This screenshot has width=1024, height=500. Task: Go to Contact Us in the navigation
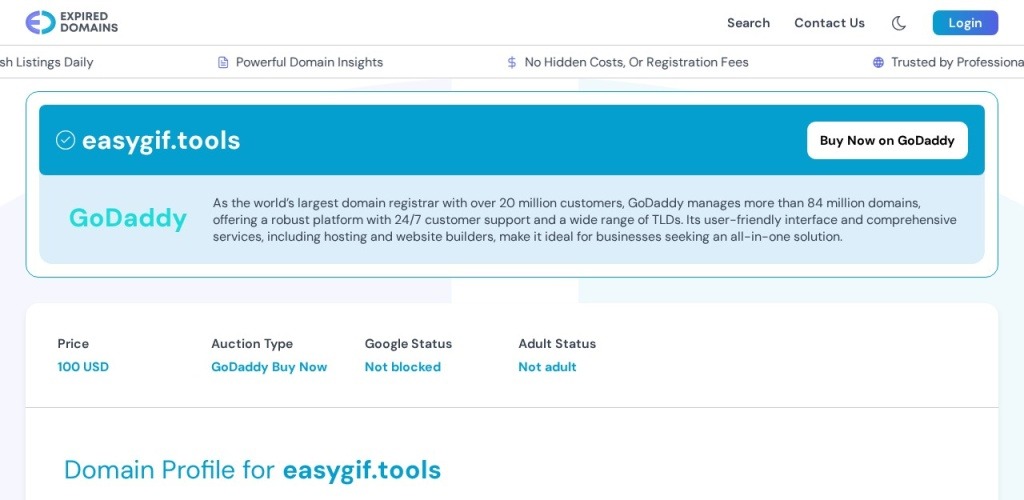pyautogui.click(x=829, y=23)
